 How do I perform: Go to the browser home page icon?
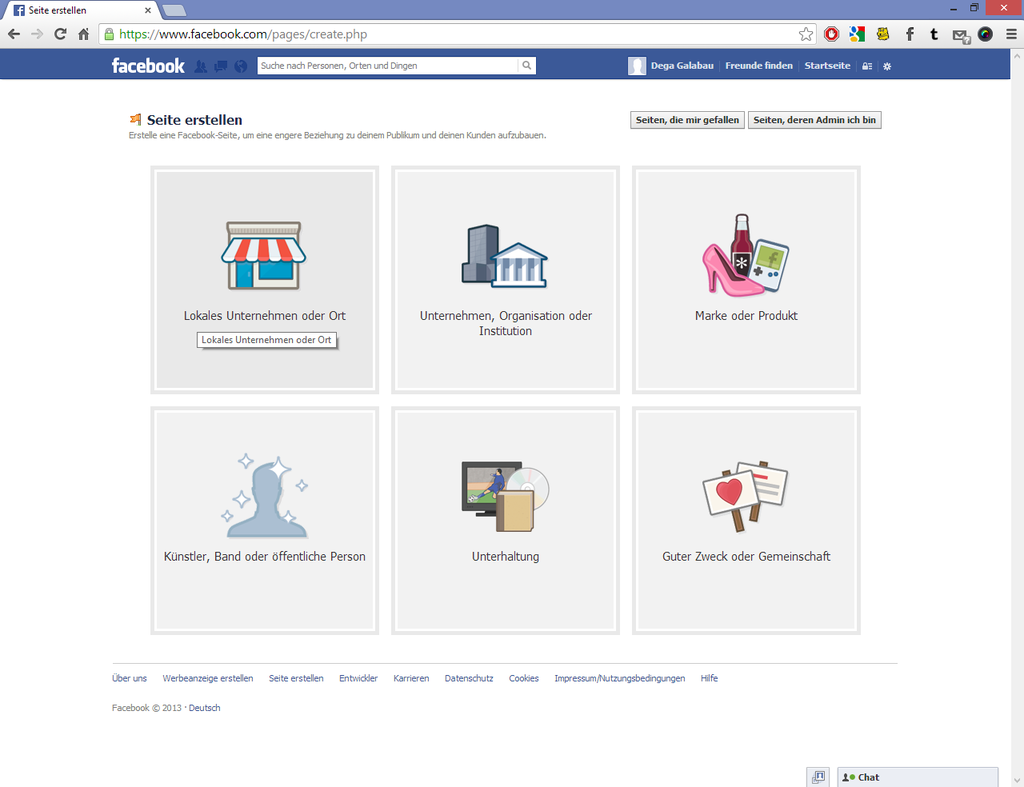(84, 34)
